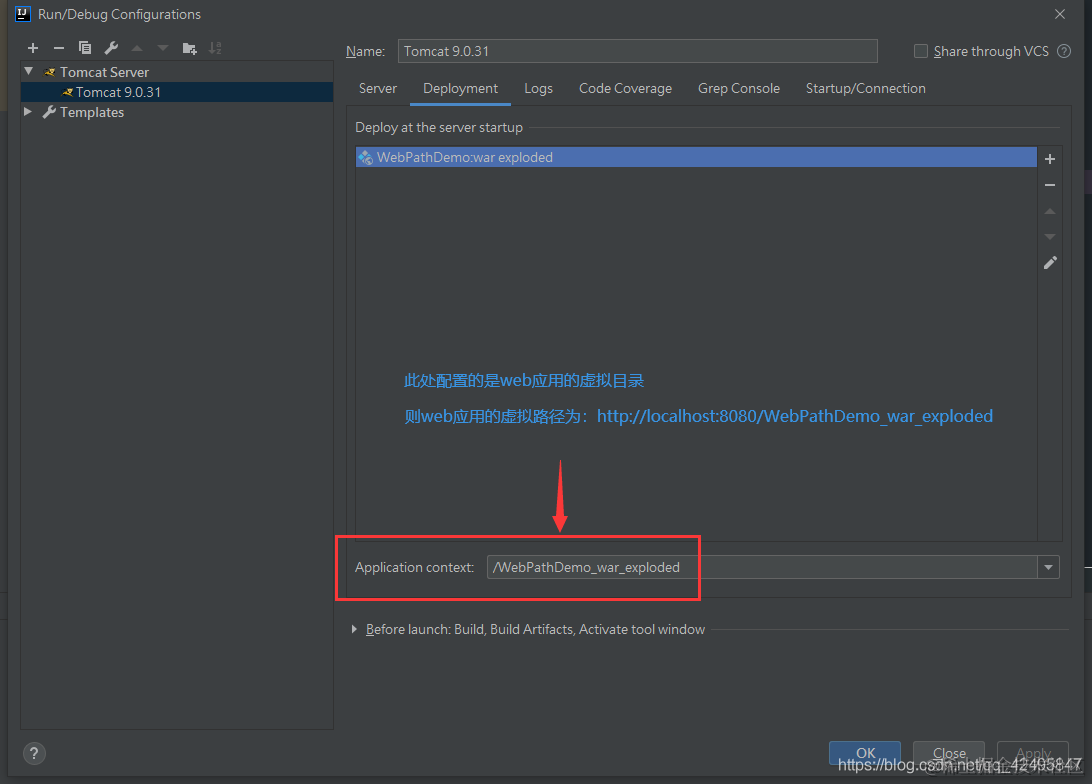The width and height of the screenshot is (1092, 784).
Task: Close the Run/Debug Configurations dialog
Action: click(x=1060, y=14)
